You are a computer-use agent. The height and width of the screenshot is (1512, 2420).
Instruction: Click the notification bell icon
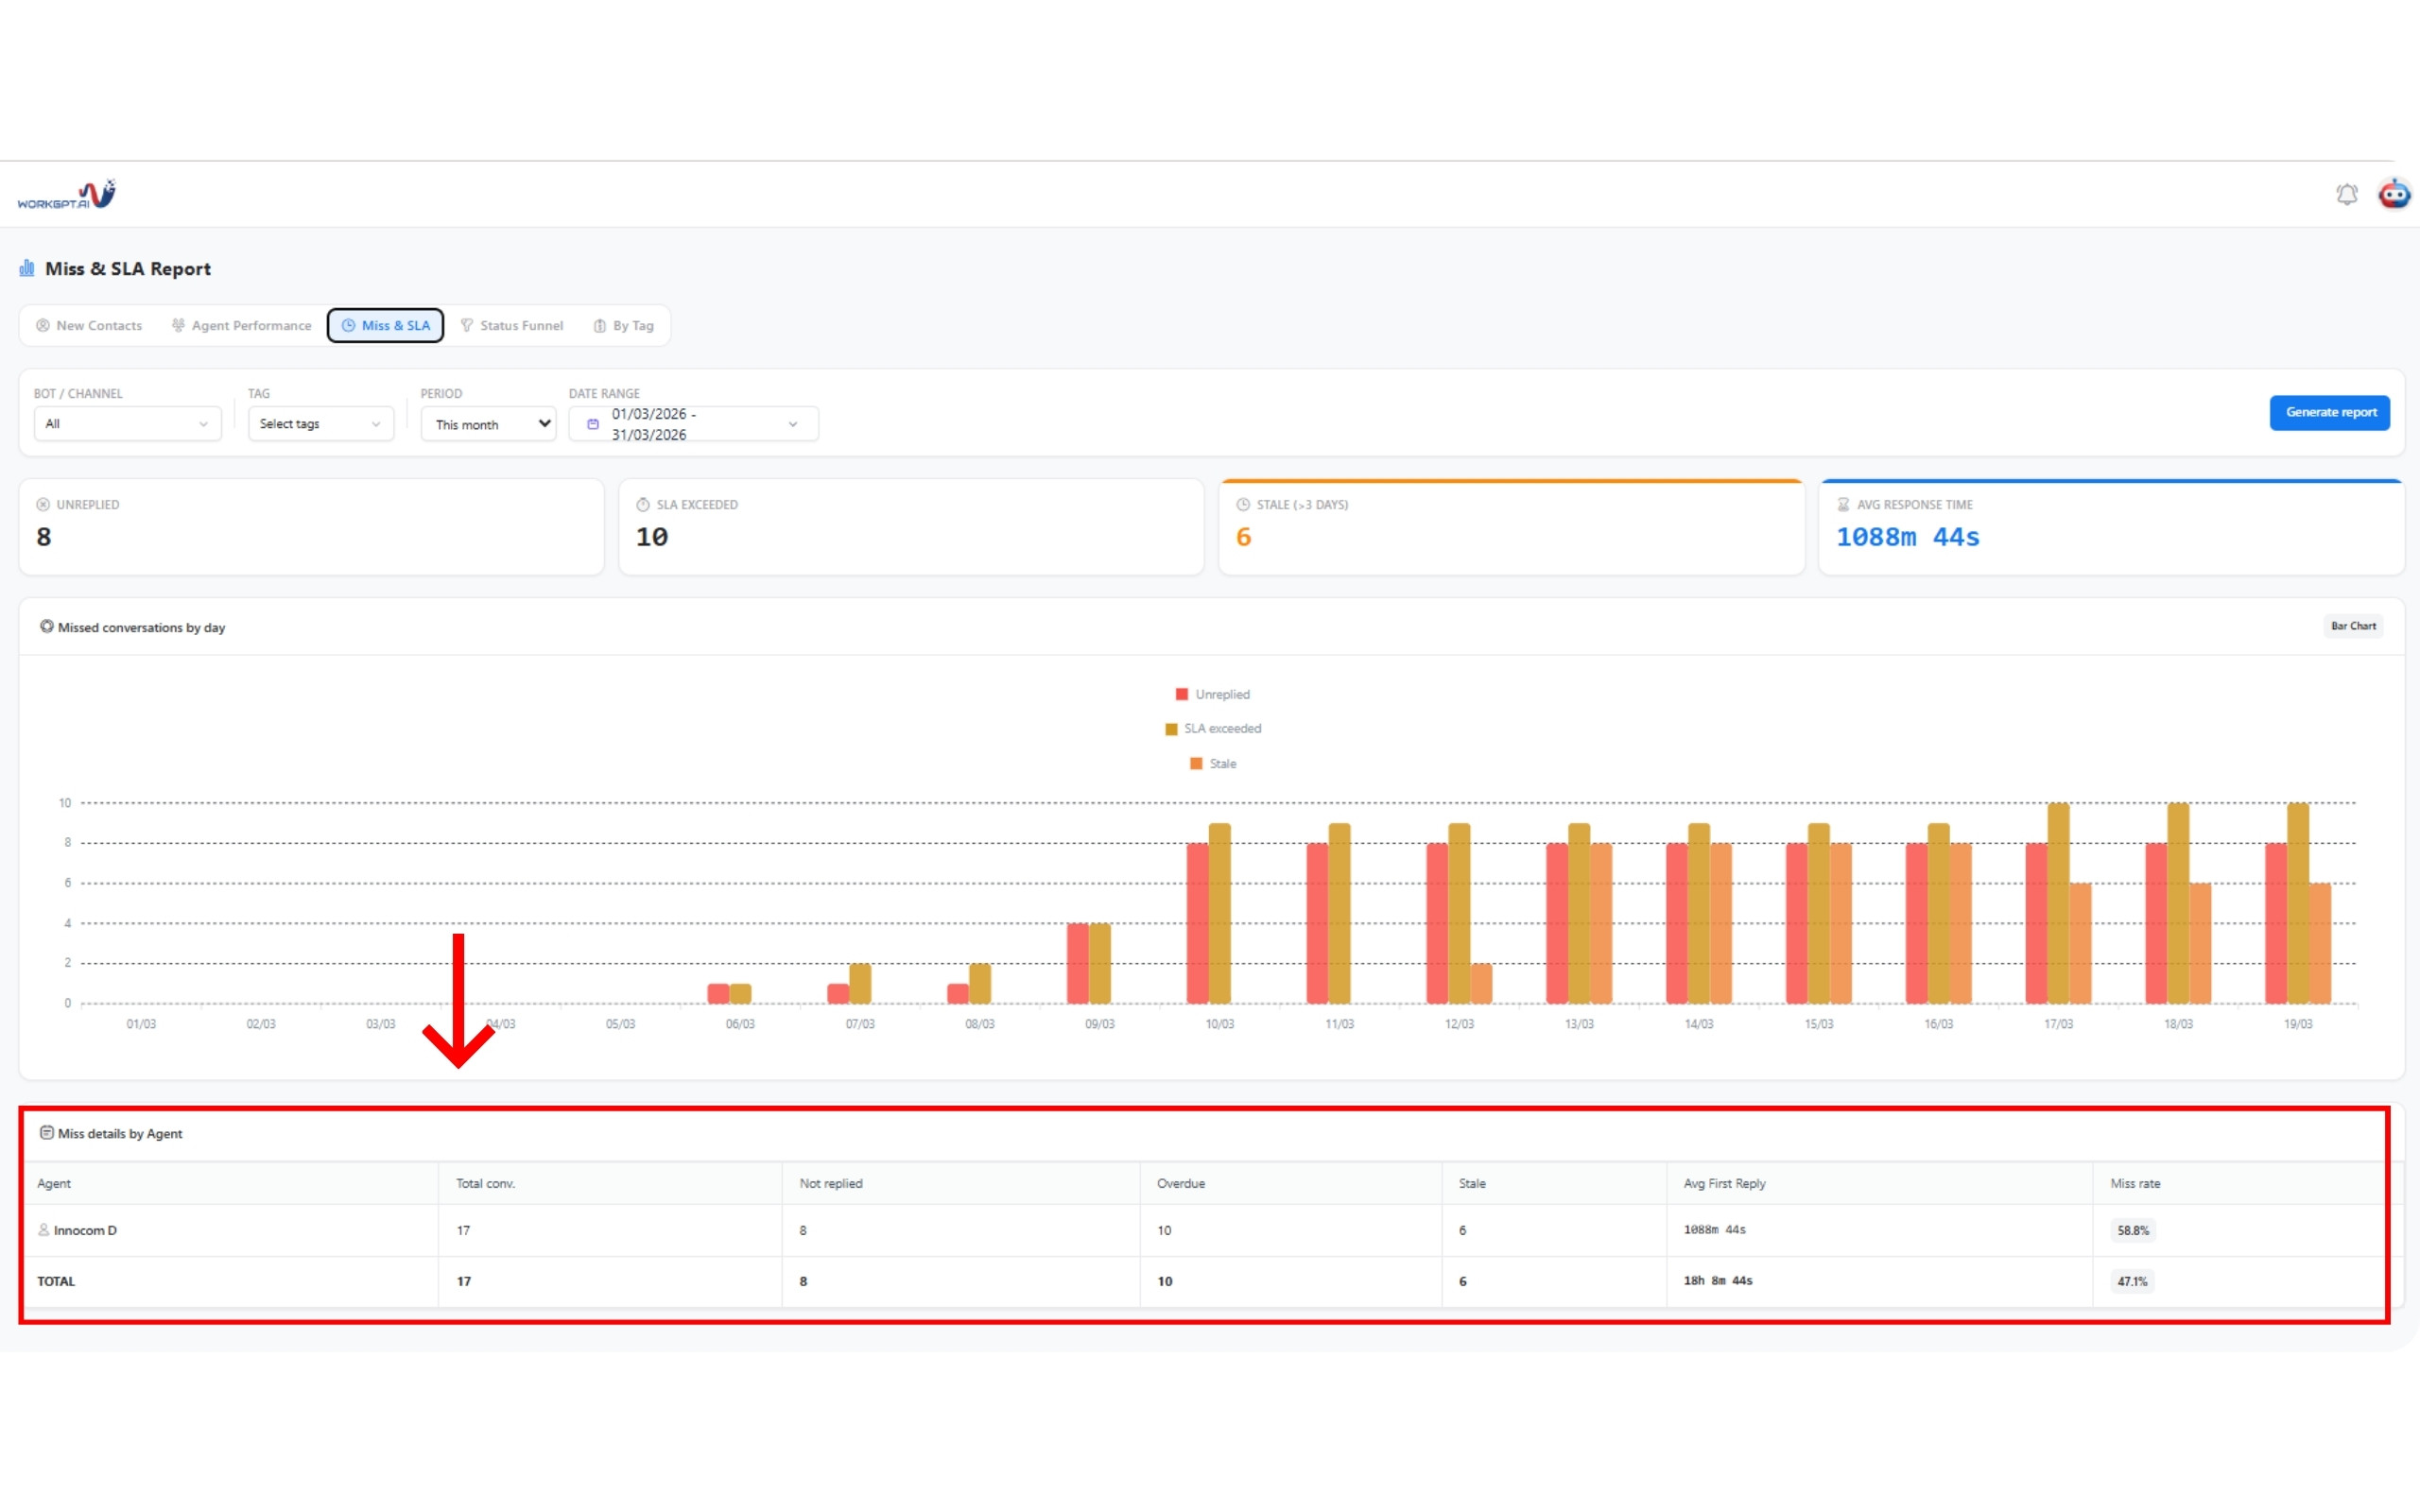pyautogui.click(x=2346, y=194)
